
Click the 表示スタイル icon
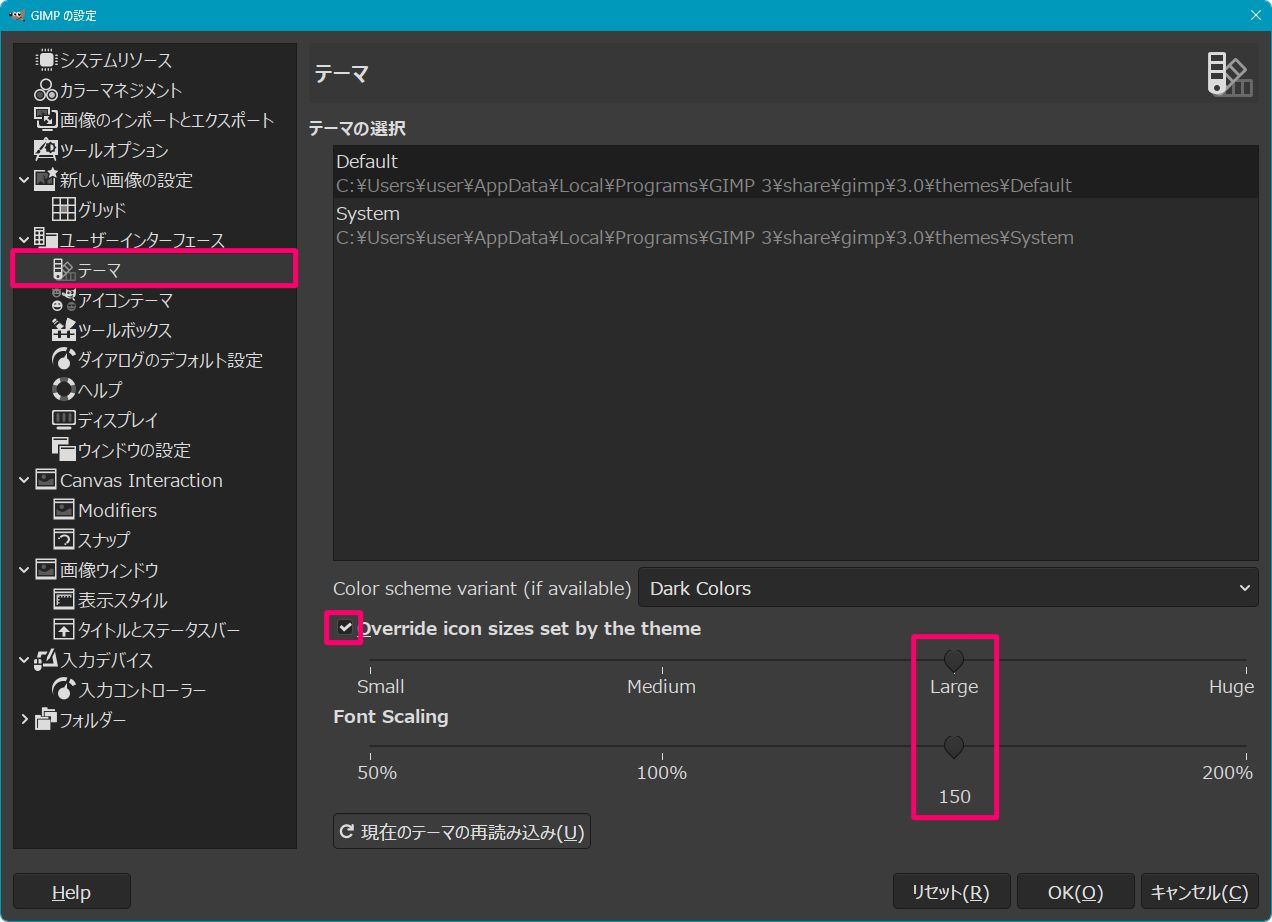tap(64, 600)
